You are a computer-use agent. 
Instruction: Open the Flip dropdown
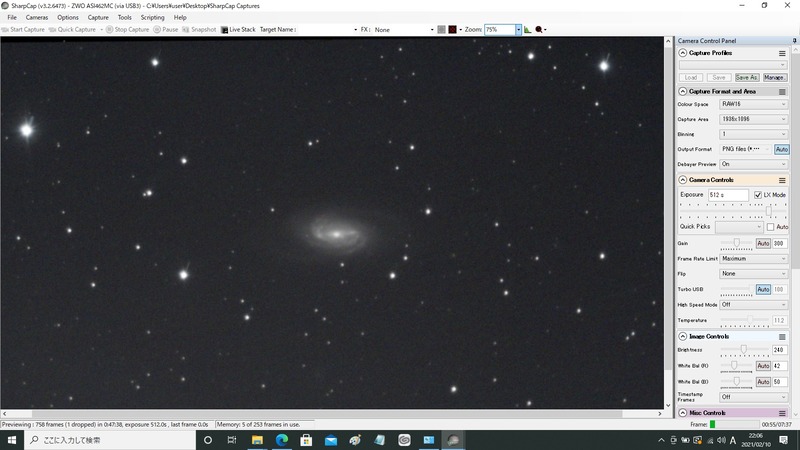tap(754, 274)
